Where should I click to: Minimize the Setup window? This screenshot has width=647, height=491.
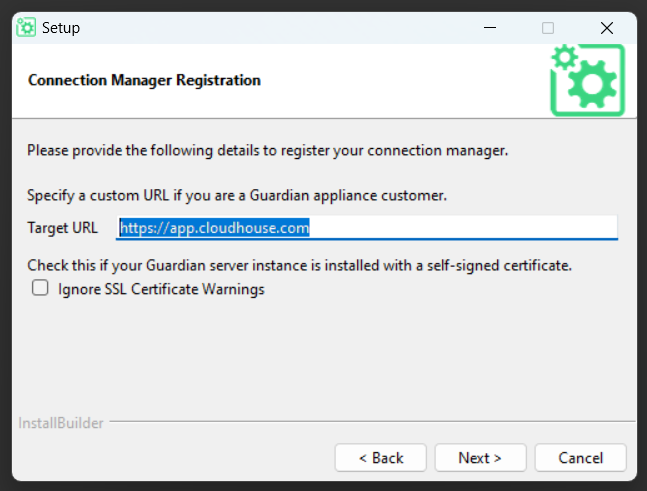[490, 28]
